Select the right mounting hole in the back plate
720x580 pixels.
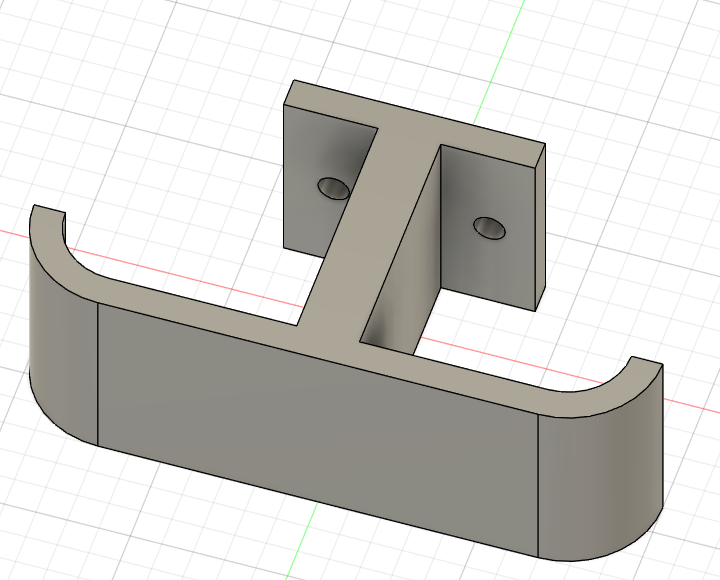click(x=489, y=228)
